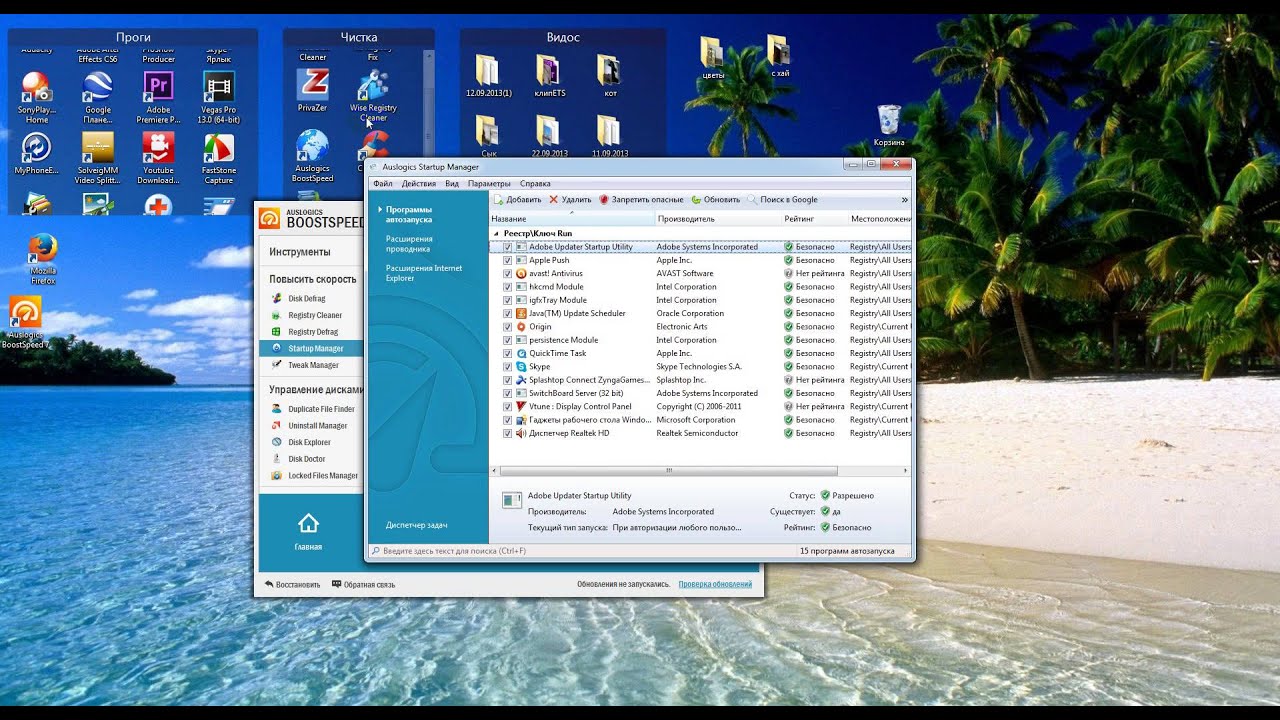Click Запретить опасные in toolbar

pyautogui.click(x=641, y=199)
